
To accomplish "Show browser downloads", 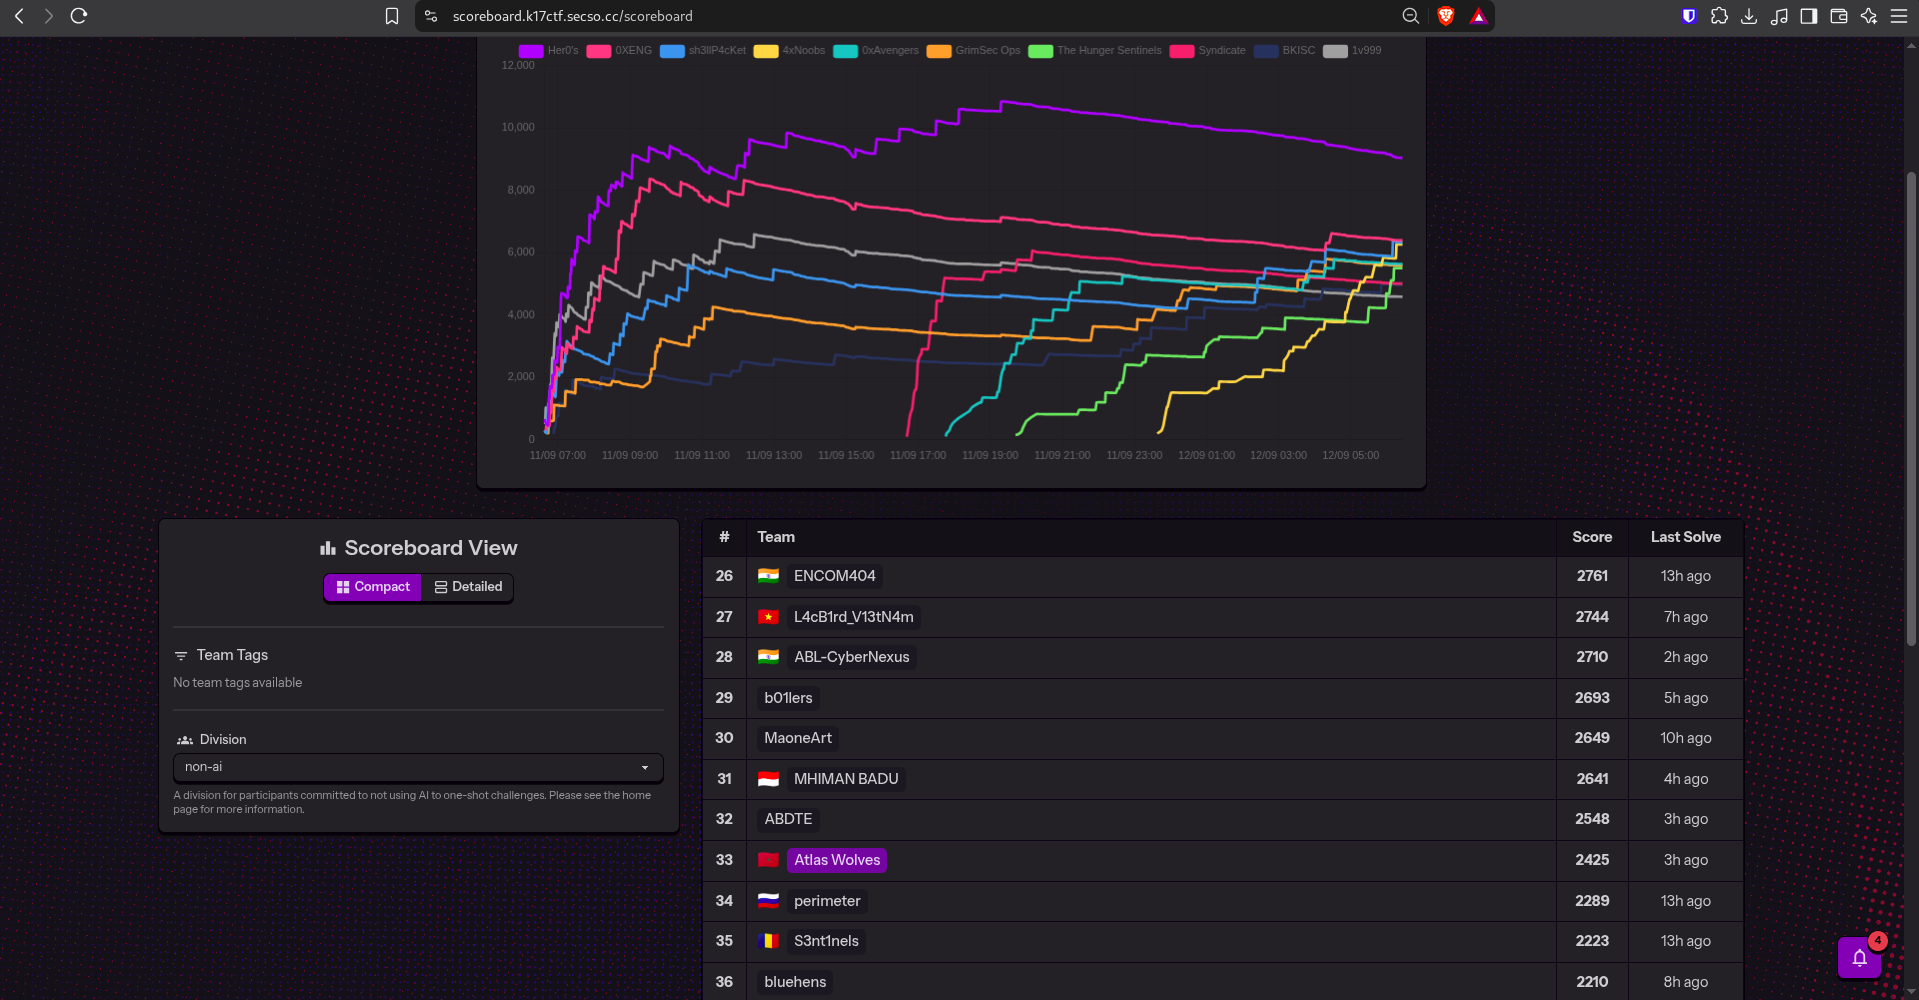I will click(x=1749, y=16).
